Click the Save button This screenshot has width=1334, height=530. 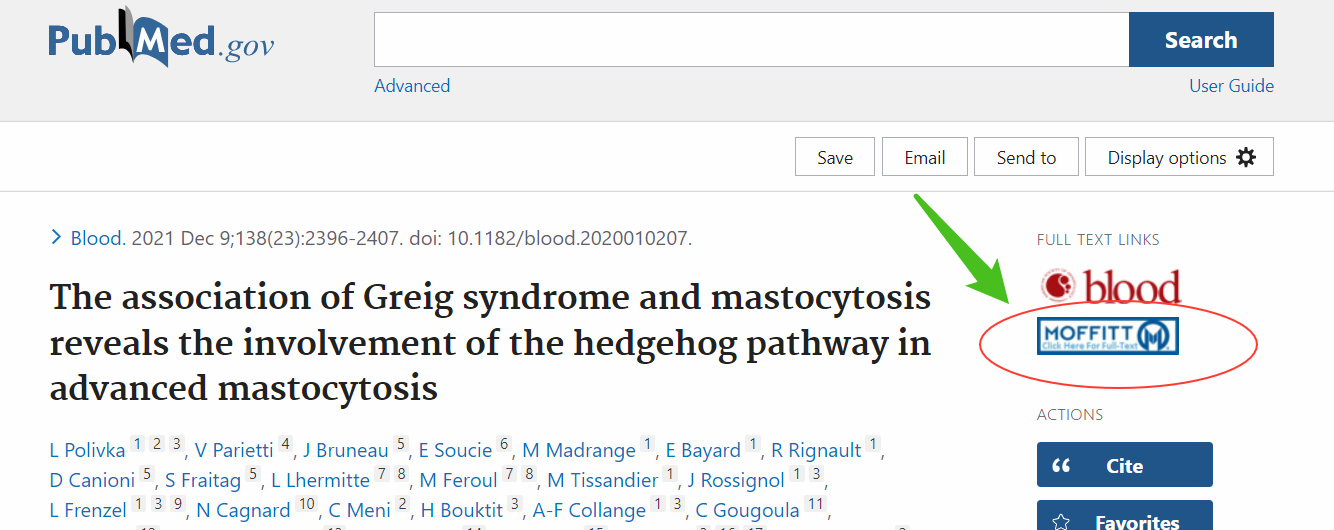(834, 157)
